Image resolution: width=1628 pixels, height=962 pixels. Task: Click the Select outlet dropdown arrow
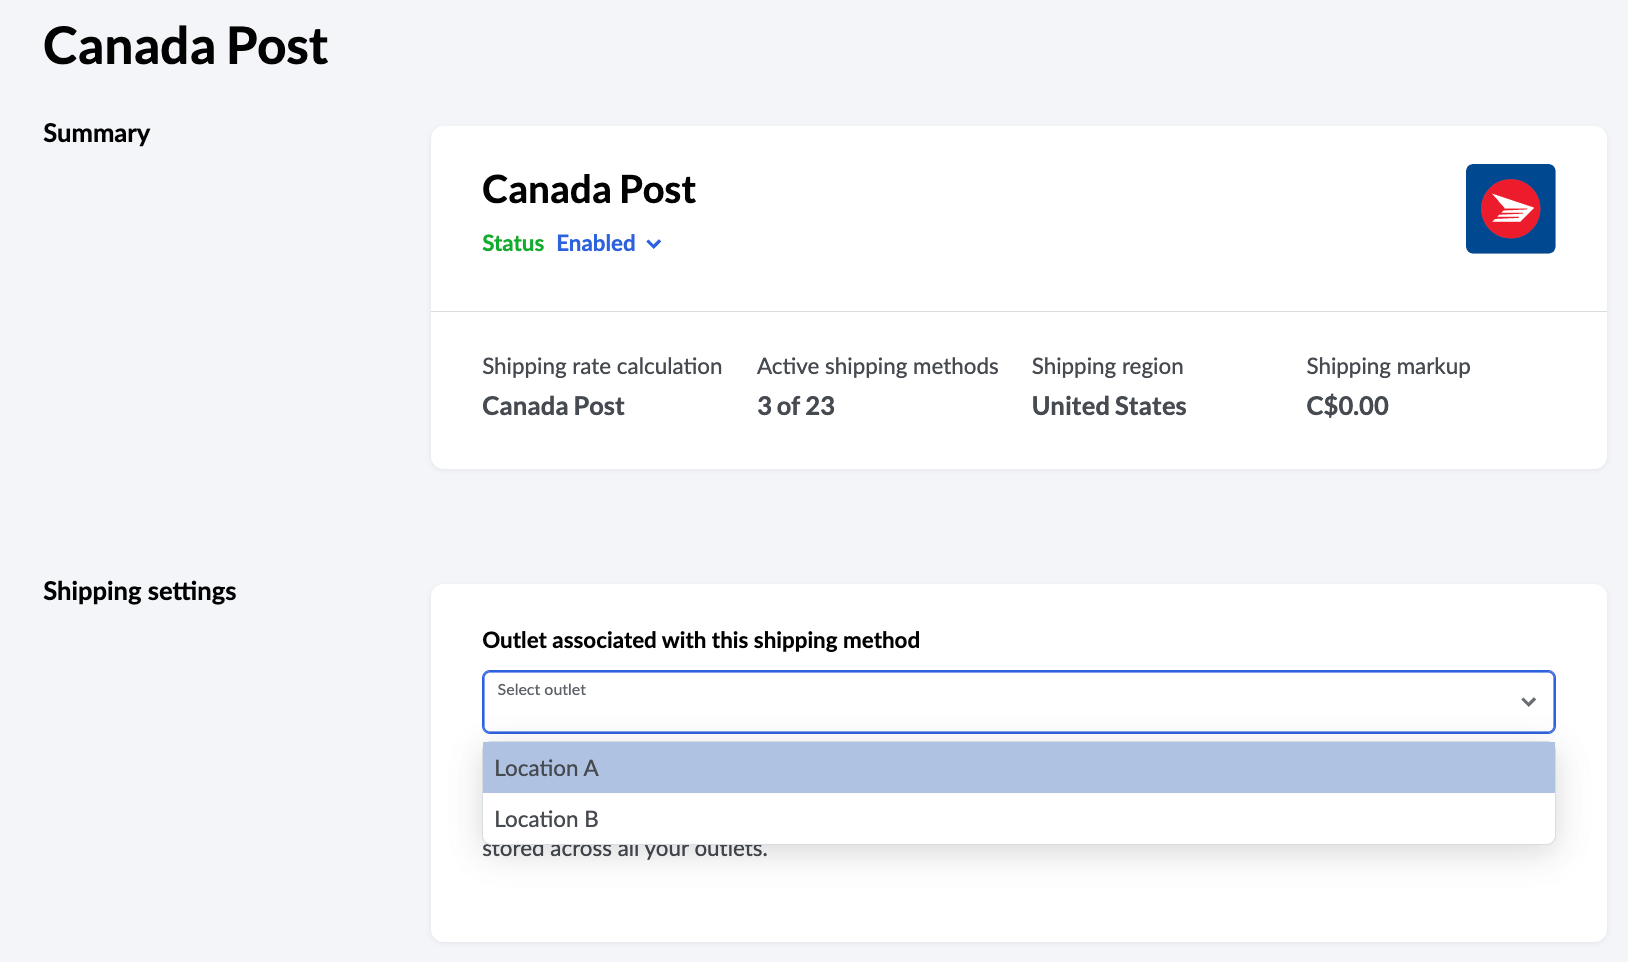1528,702
